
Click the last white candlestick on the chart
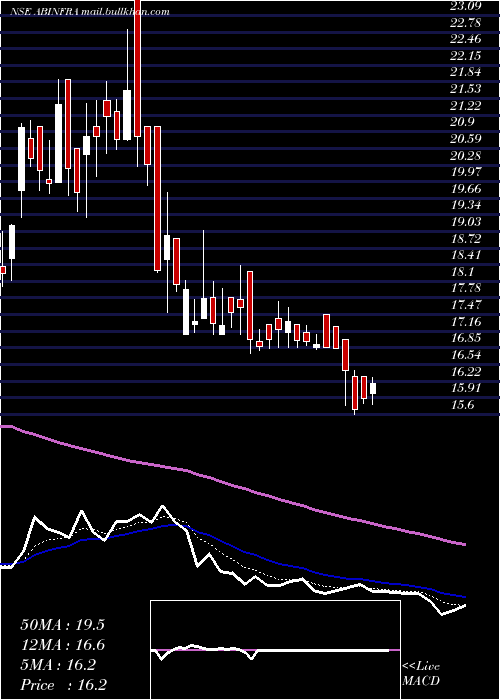point(373,388)
